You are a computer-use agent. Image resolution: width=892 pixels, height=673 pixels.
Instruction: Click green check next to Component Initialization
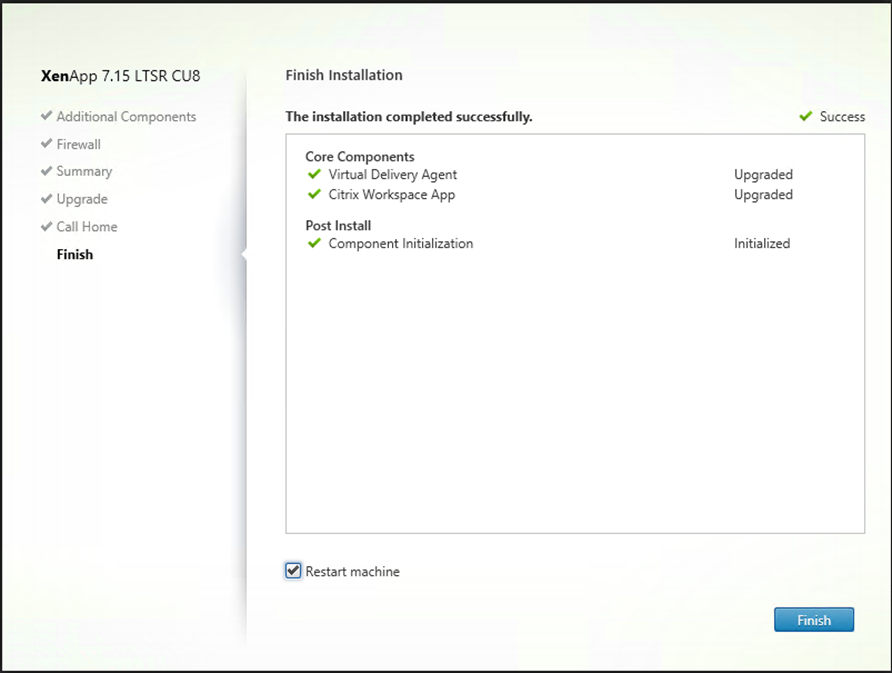click(x=314, y=243)
